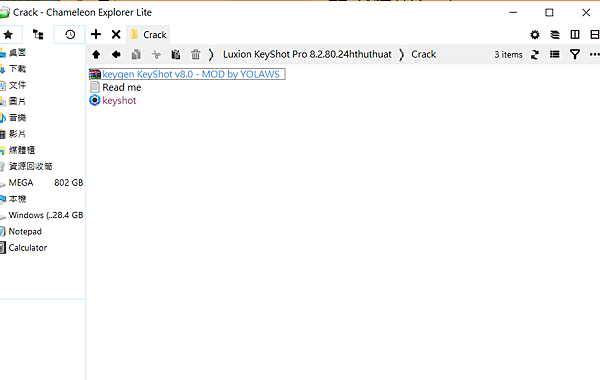Click keygen archive file icon
This screenshot has width=600, height=380.
(95, 74)
